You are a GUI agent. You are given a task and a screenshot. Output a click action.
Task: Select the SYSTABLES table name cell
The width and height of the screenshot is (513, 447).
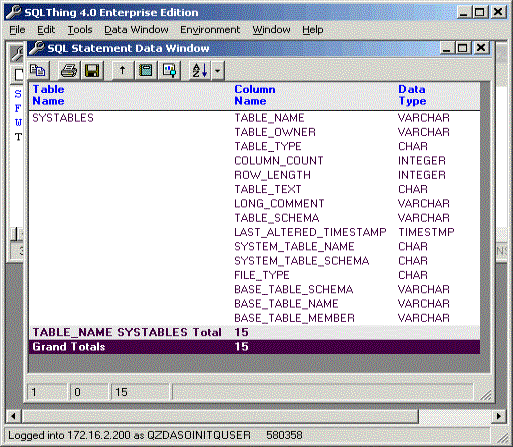(63, 118)
